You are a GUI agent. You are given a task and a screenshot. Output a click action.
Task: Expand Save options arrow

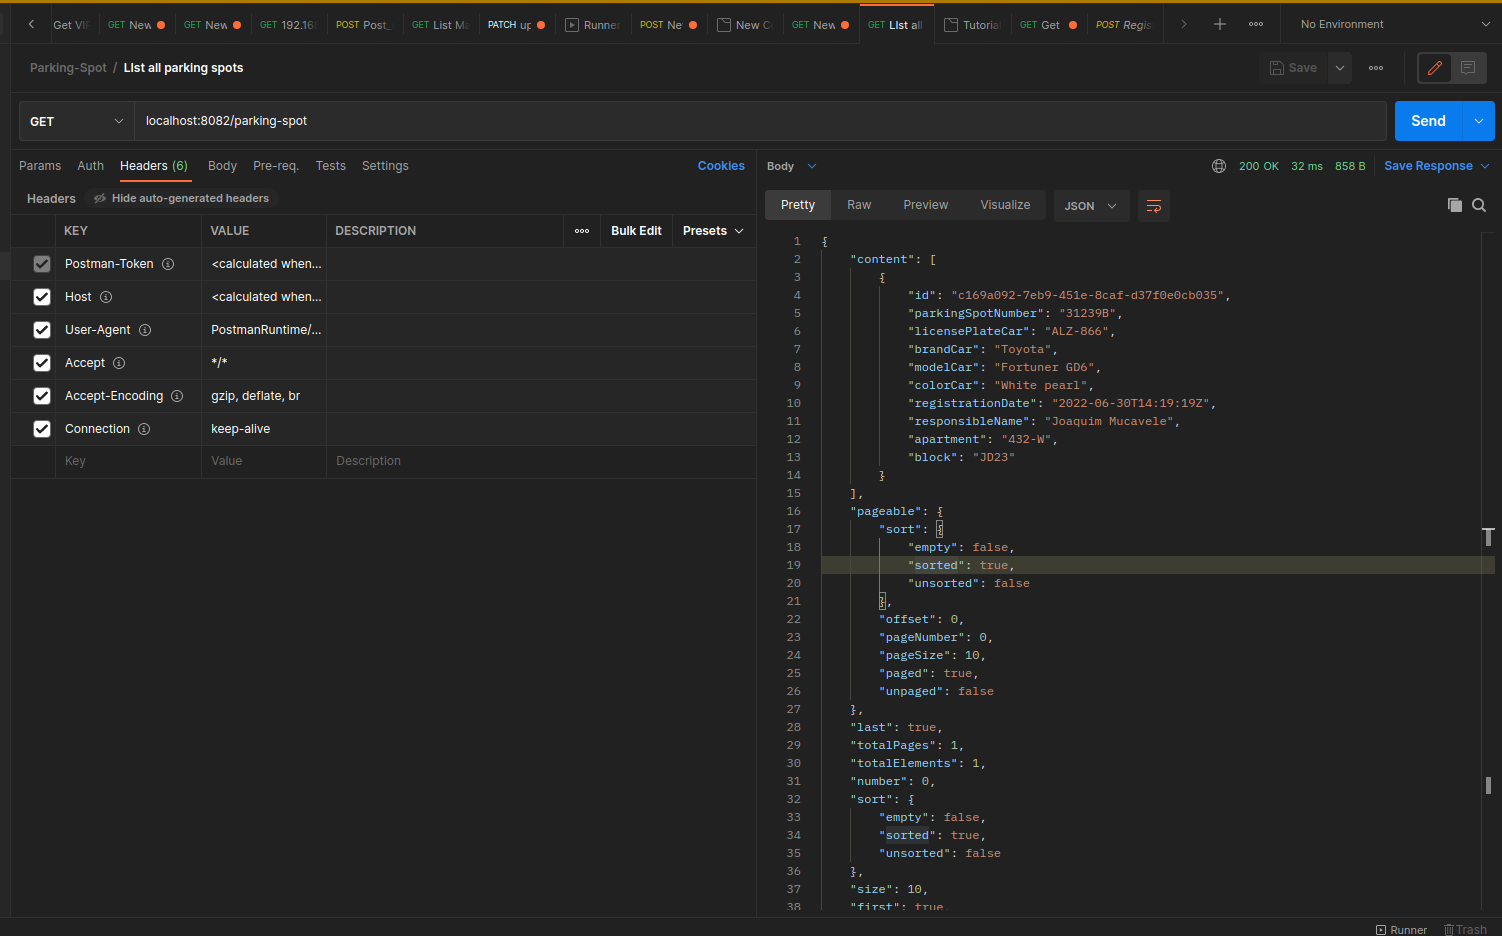click(x=1340, y=68)
